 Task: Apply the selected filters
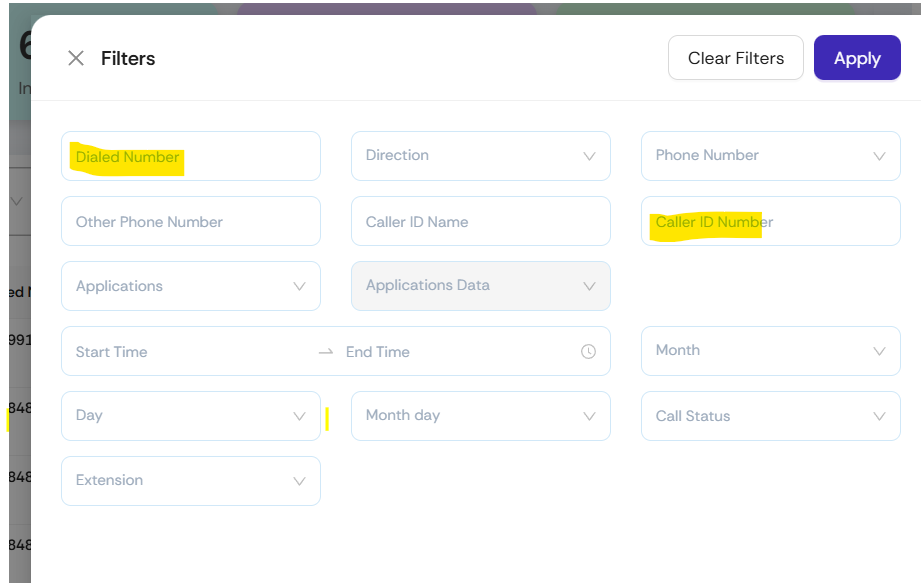(857, 58)
